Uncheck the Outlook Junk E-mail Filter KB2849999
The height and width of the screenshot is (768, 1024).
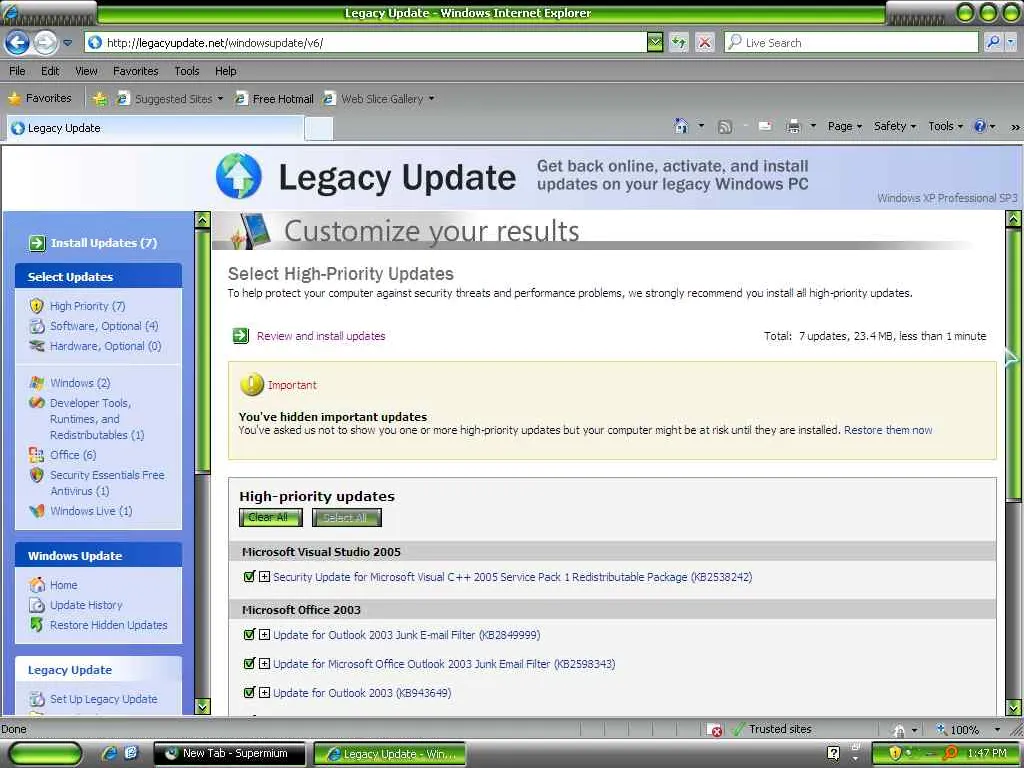[x=249, y=635]
